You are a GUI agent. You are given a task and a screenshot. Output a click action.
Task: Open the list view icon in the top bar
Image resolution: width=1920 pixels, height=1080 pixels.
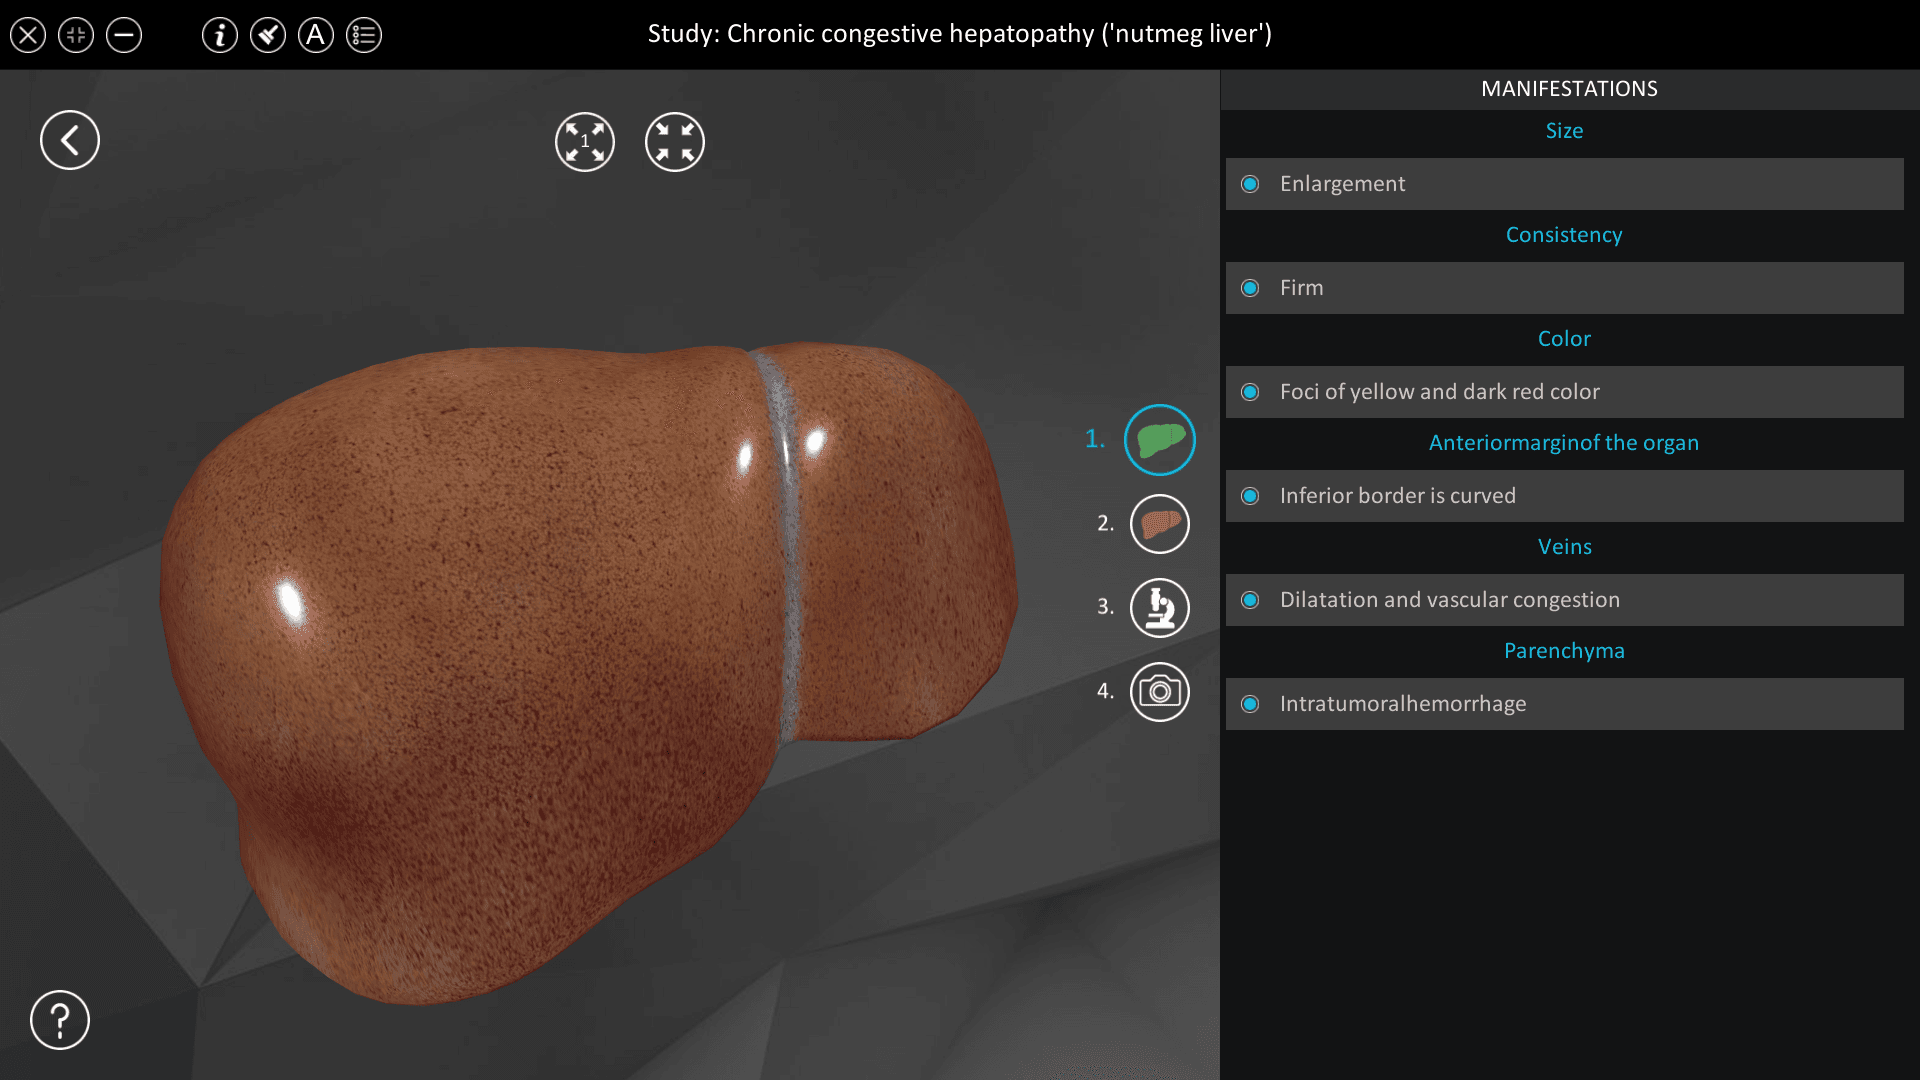(364, 36)
